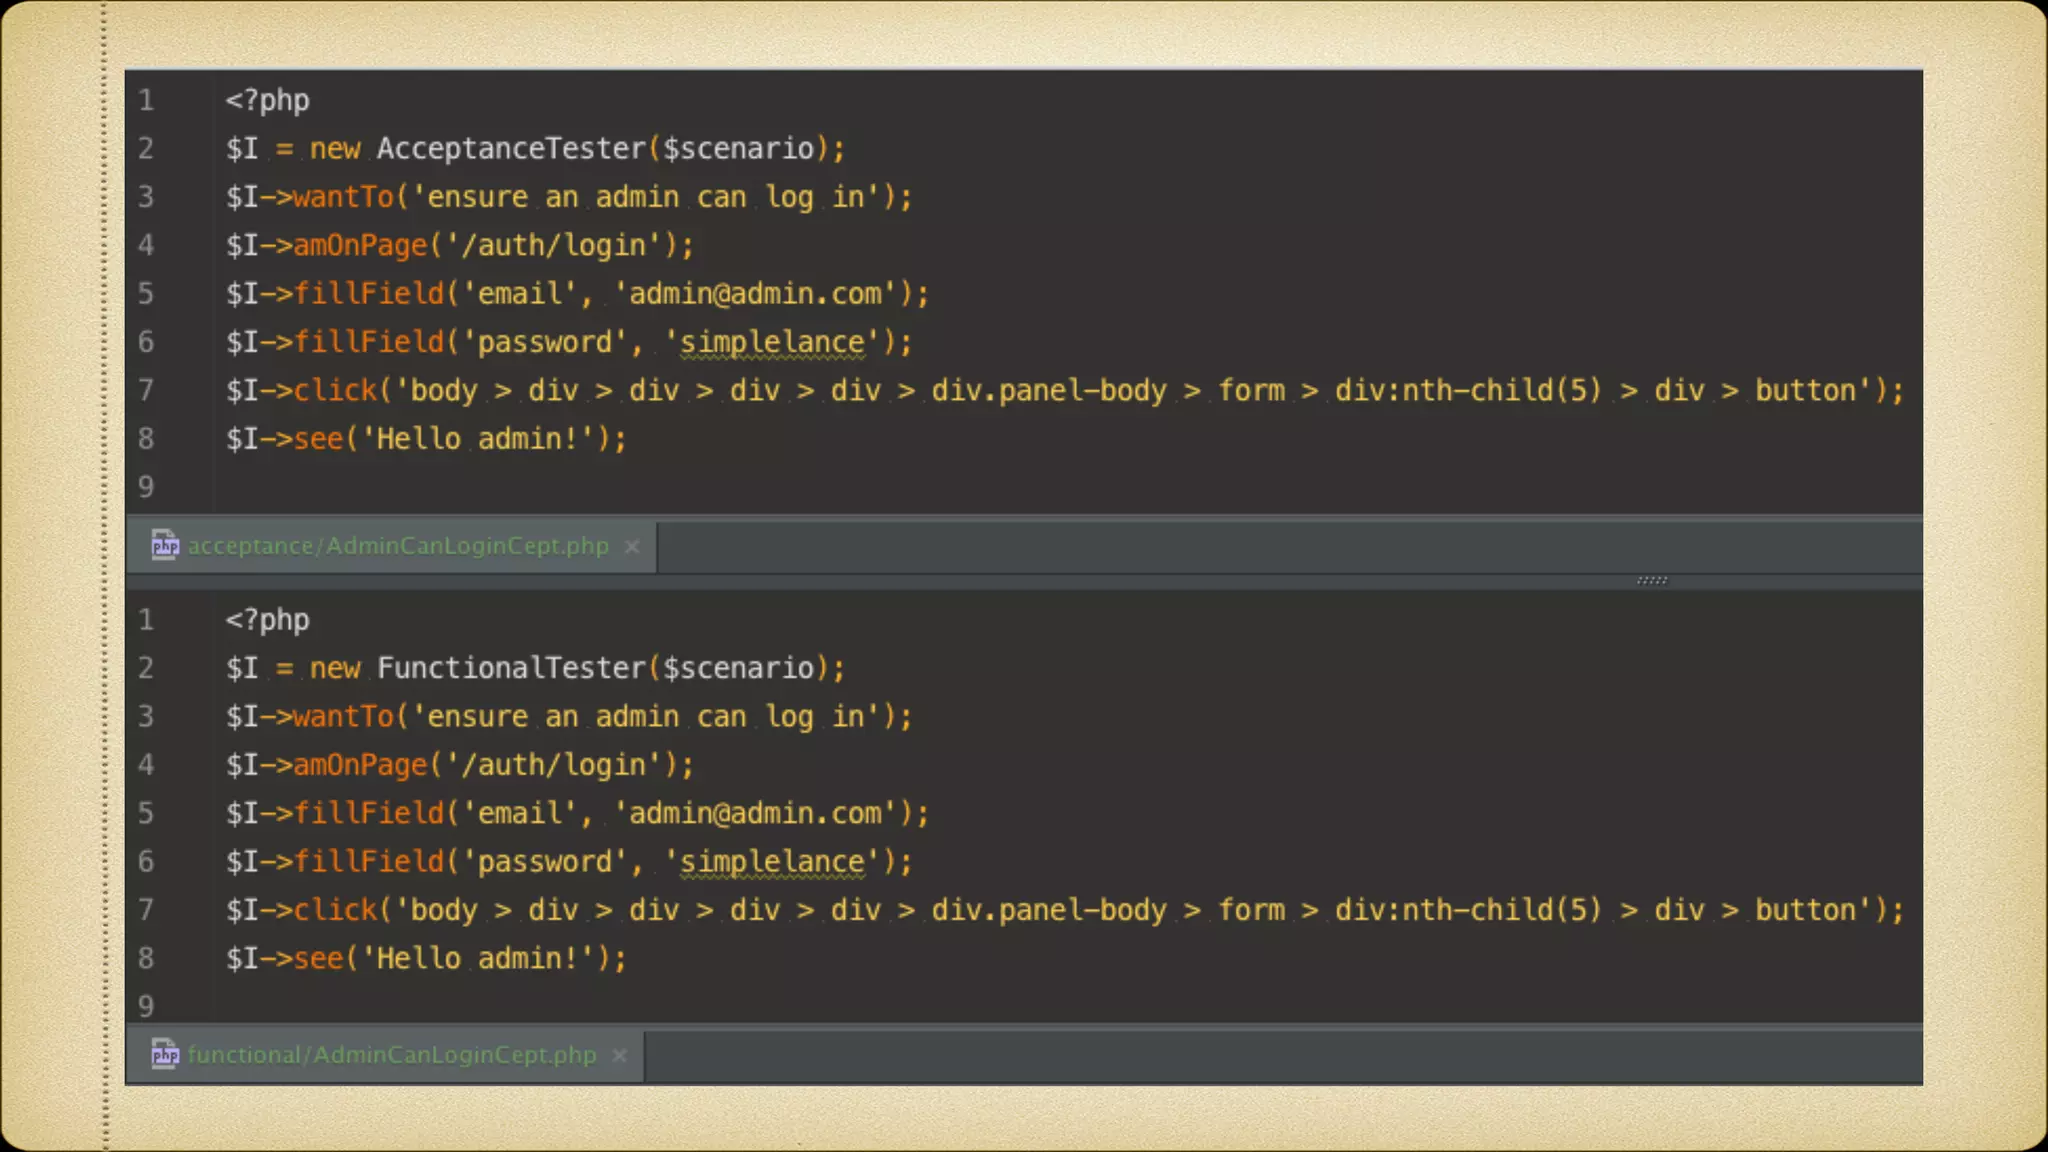
Task: Click the PHP file icon on acceptance tab
Action: [165, 545]
